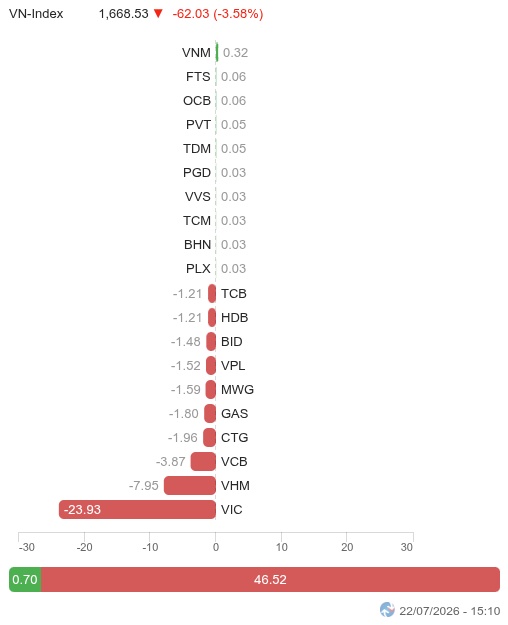This screenshot has width=508, height=625.
Task: Select the green VNM bar
Action: click(x=217, y=52)
